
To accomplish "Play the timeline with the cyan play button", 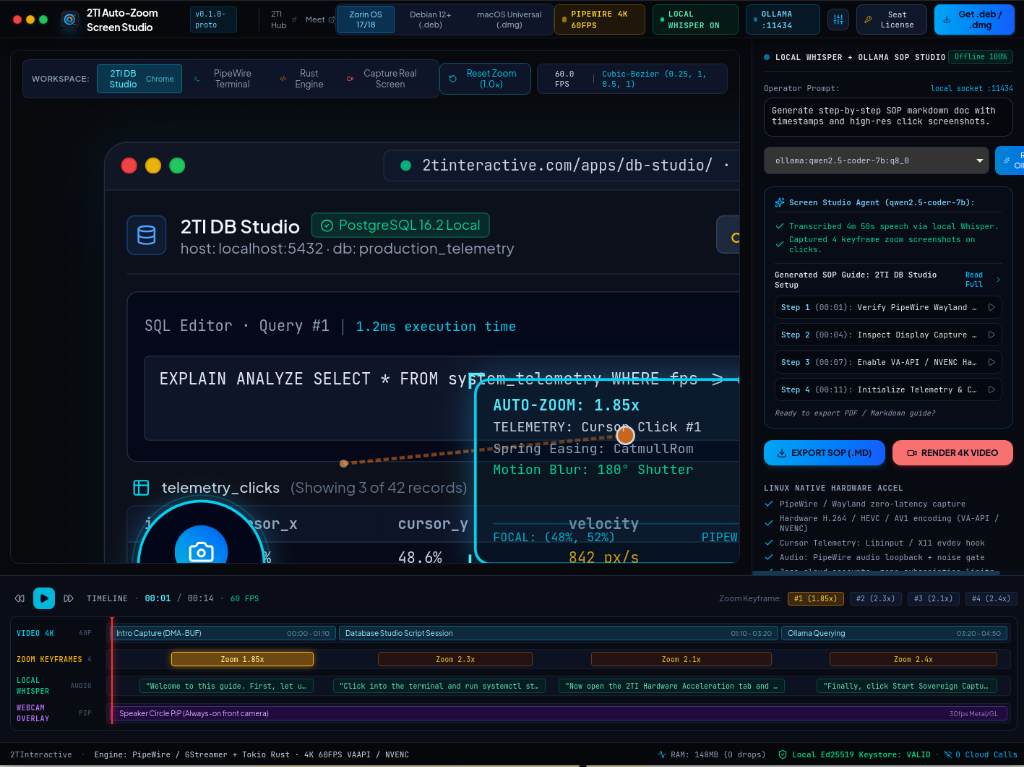I will click(x=44, y=598).
